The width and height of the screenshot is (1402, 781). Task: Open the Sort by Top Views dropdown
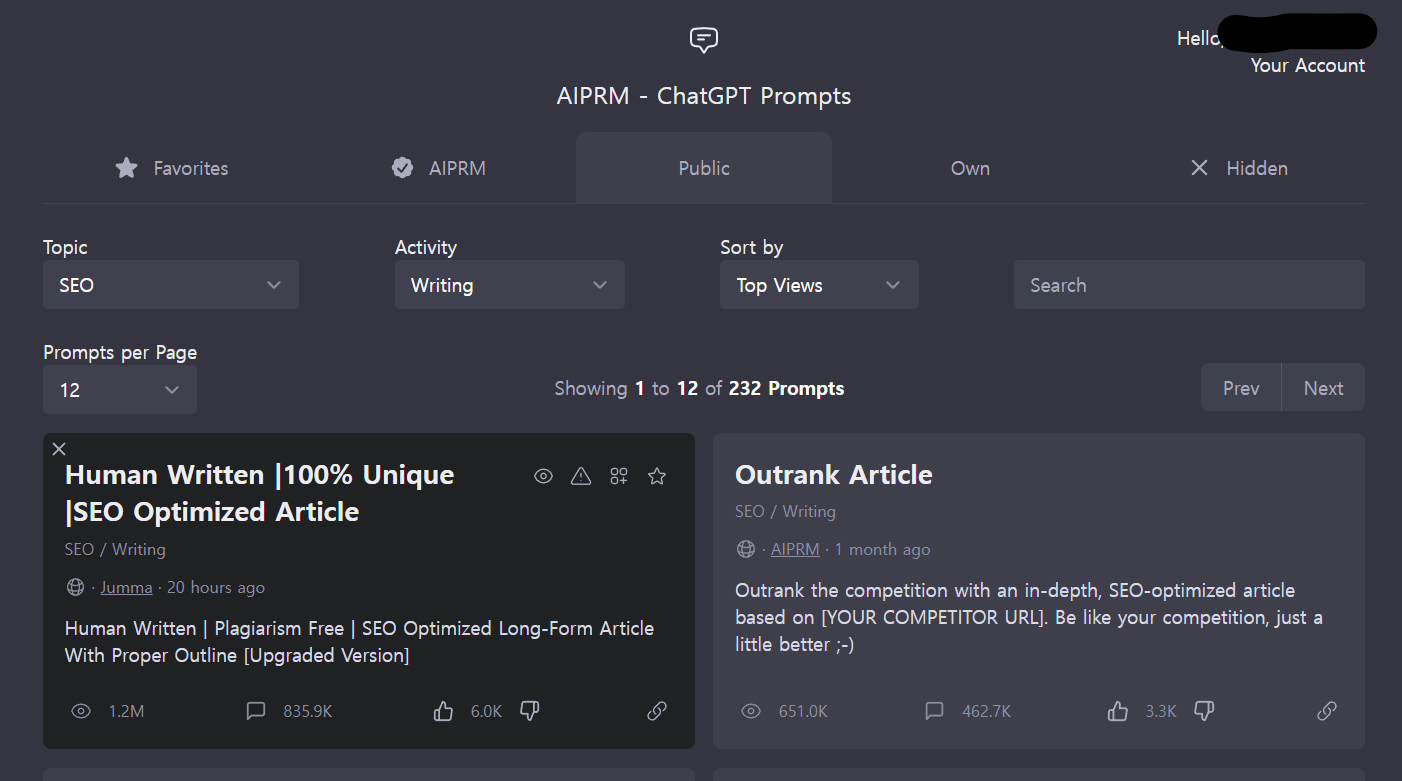(x=819, y=285)
